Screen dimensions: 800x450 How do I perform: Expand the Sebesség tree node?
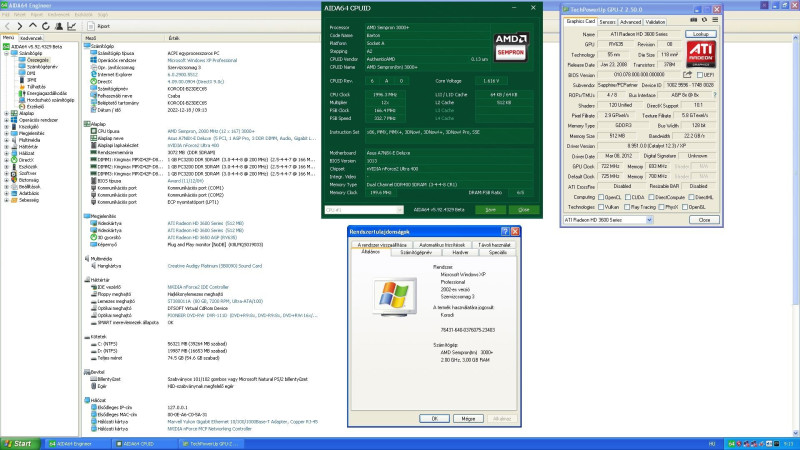pos(7,200)
